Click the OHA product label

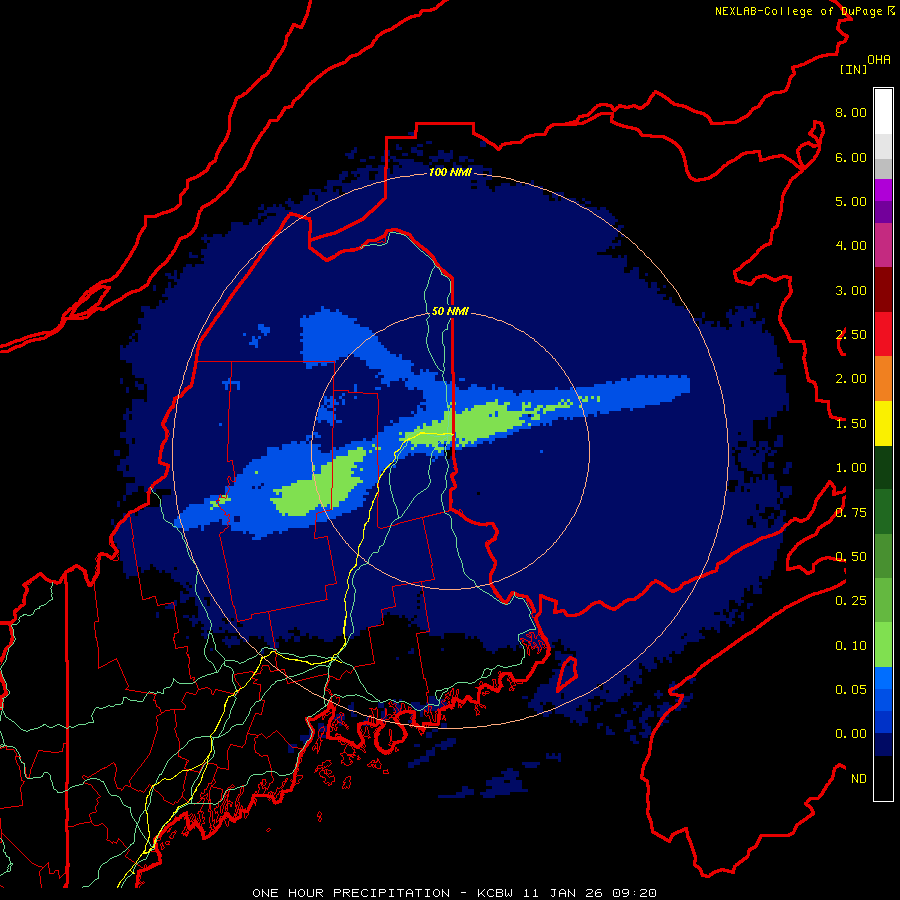[x=879, y=60]
